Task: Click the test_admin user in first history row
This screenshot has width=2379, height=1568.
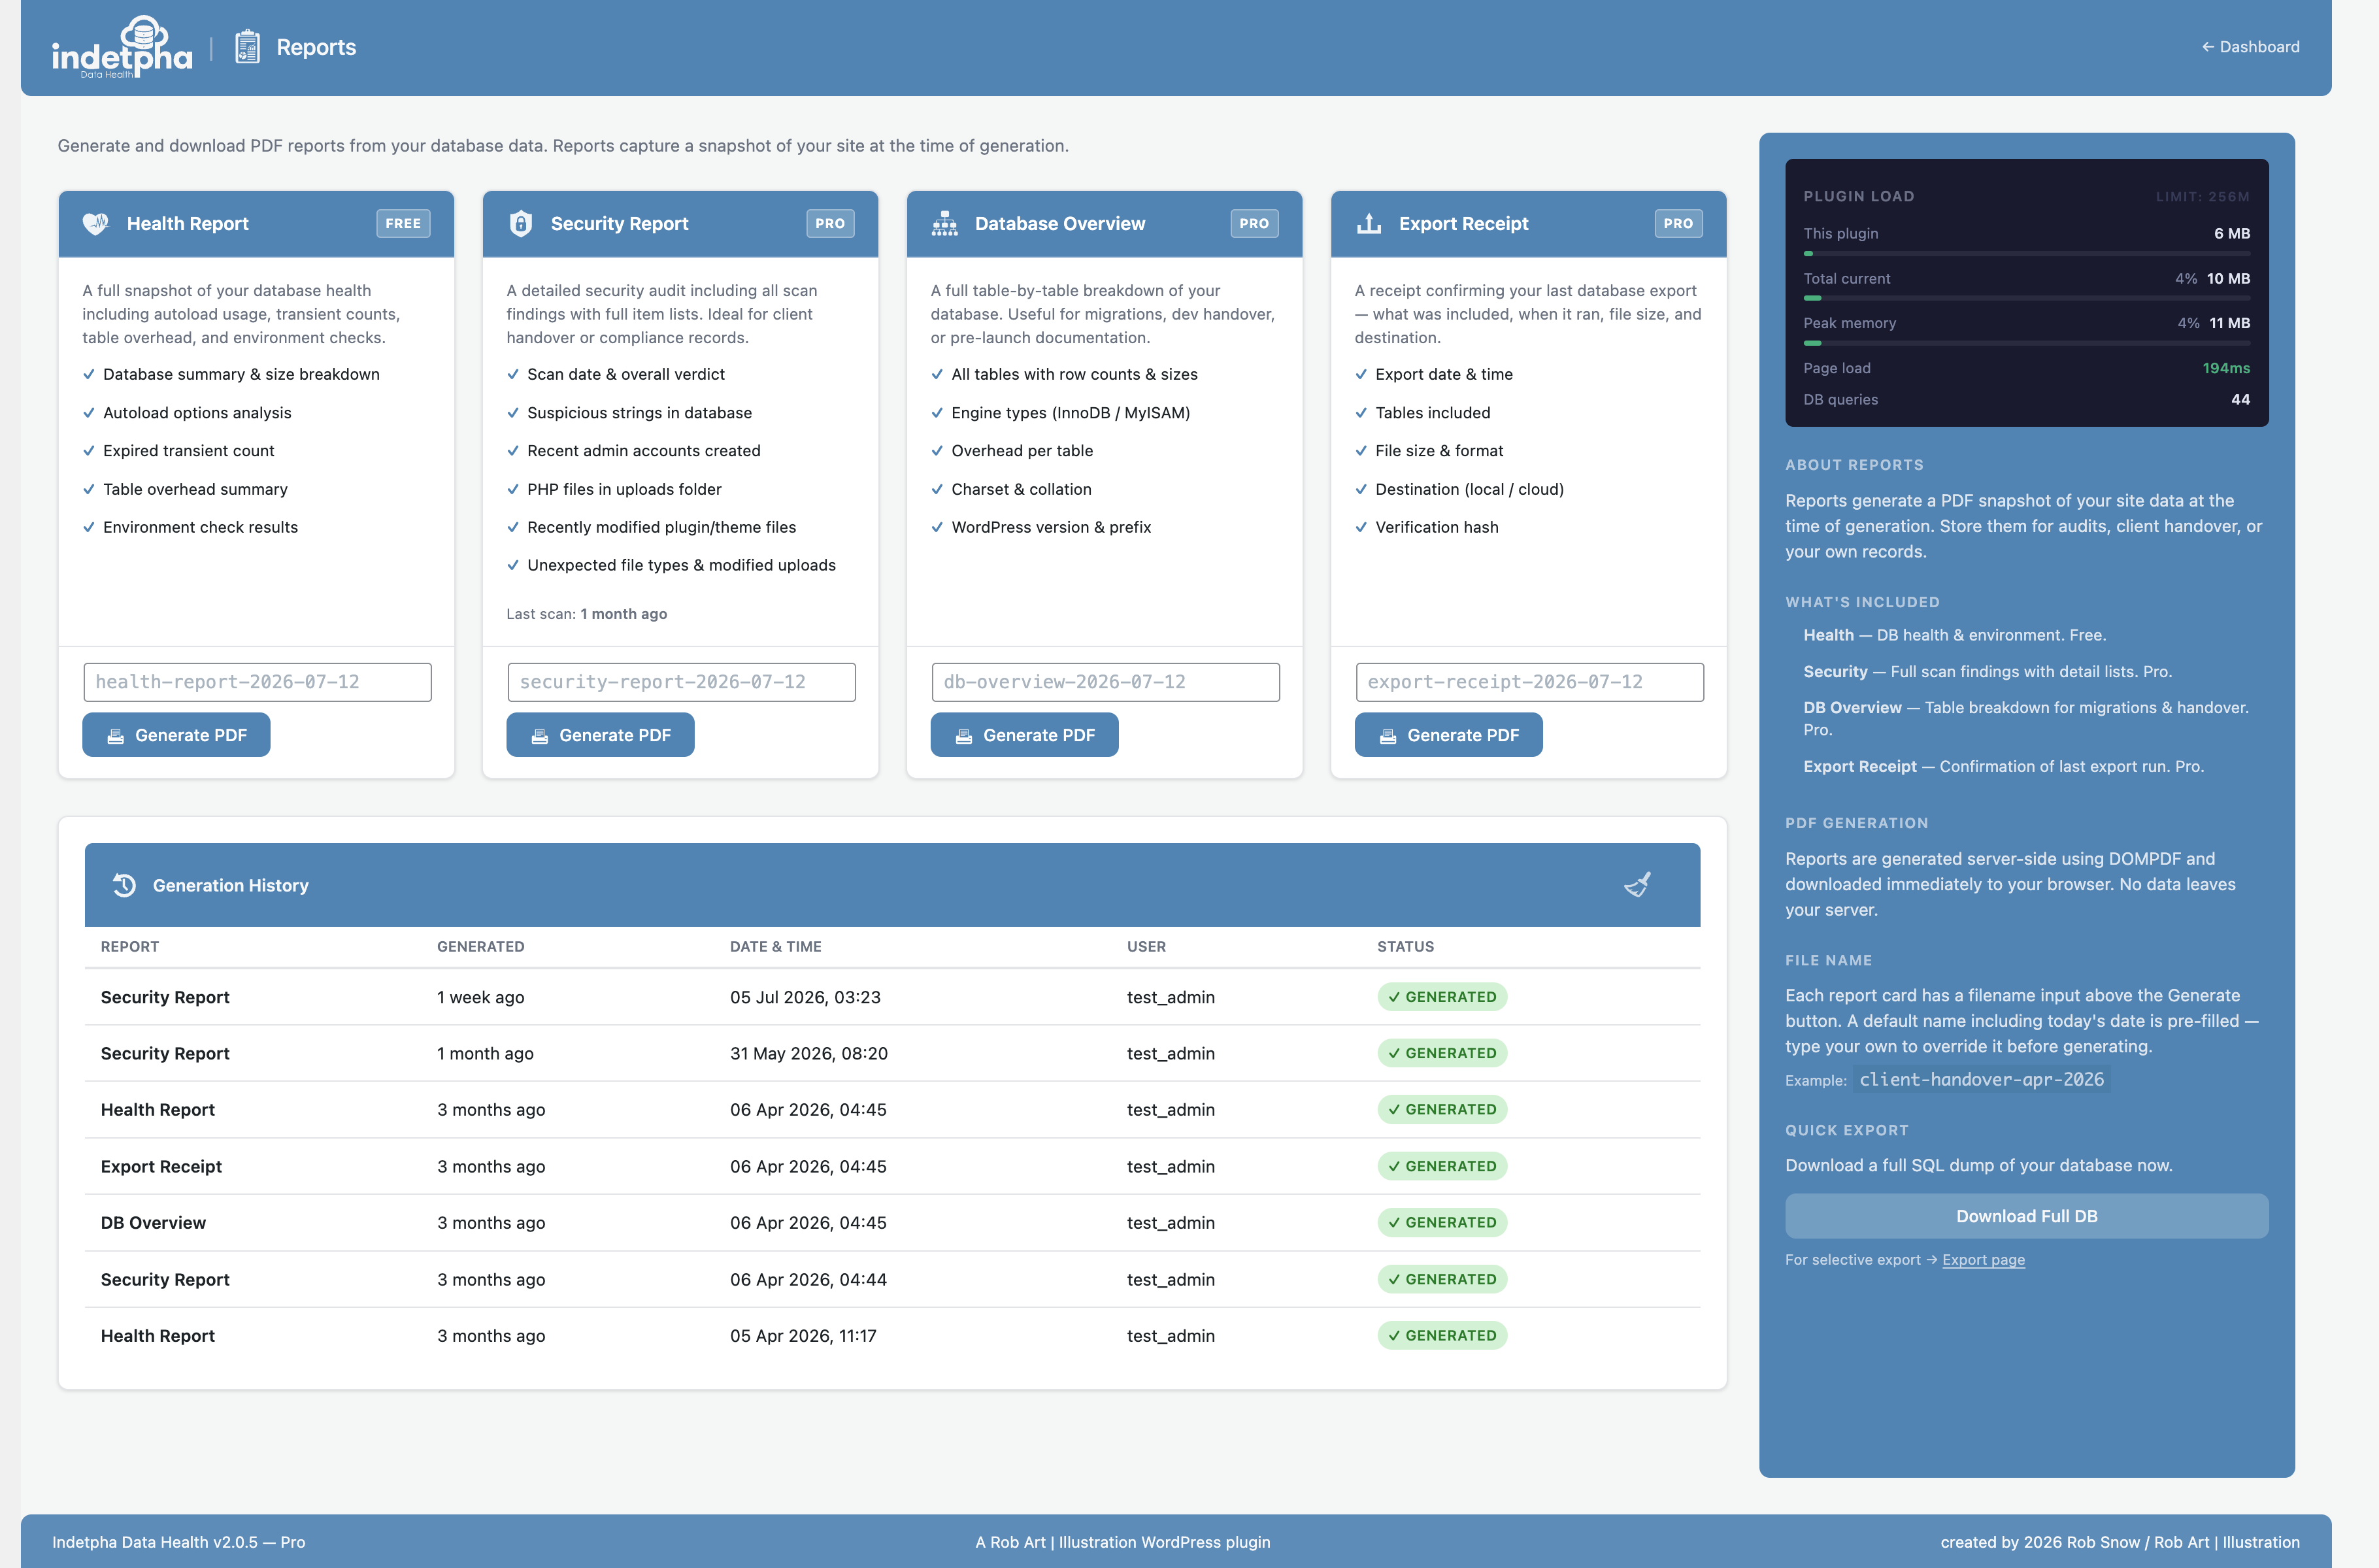Action: pos(1170,997)
